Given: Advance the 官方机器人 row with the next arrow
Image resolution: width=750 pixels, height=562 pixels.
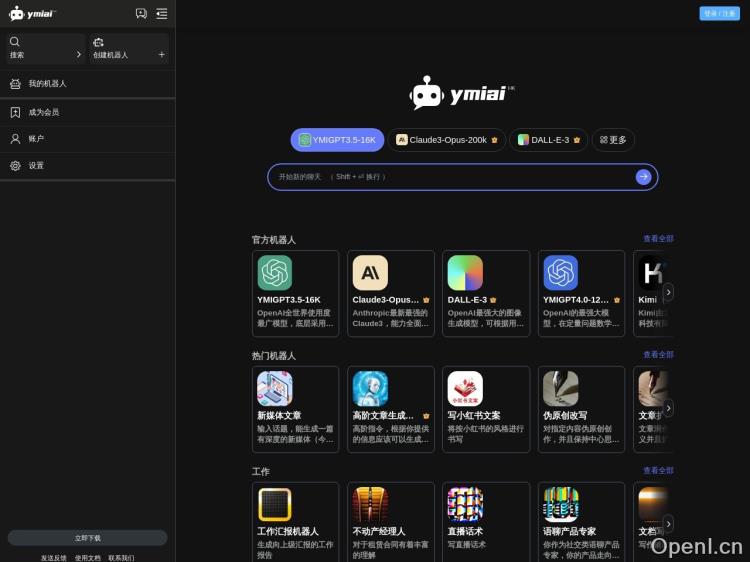Looking at the screenshot, I should tap(668, 292).
